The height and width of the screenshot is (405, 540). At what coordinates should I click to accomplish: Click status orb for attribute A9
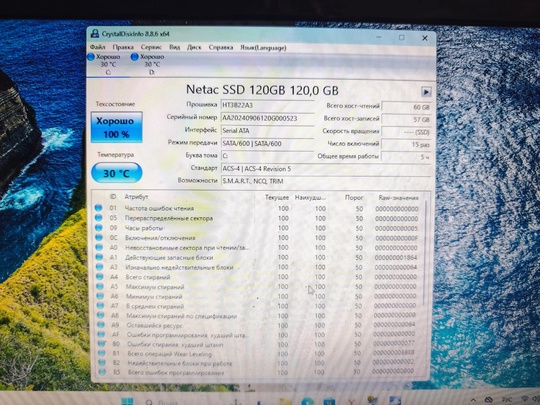point(101,325)
